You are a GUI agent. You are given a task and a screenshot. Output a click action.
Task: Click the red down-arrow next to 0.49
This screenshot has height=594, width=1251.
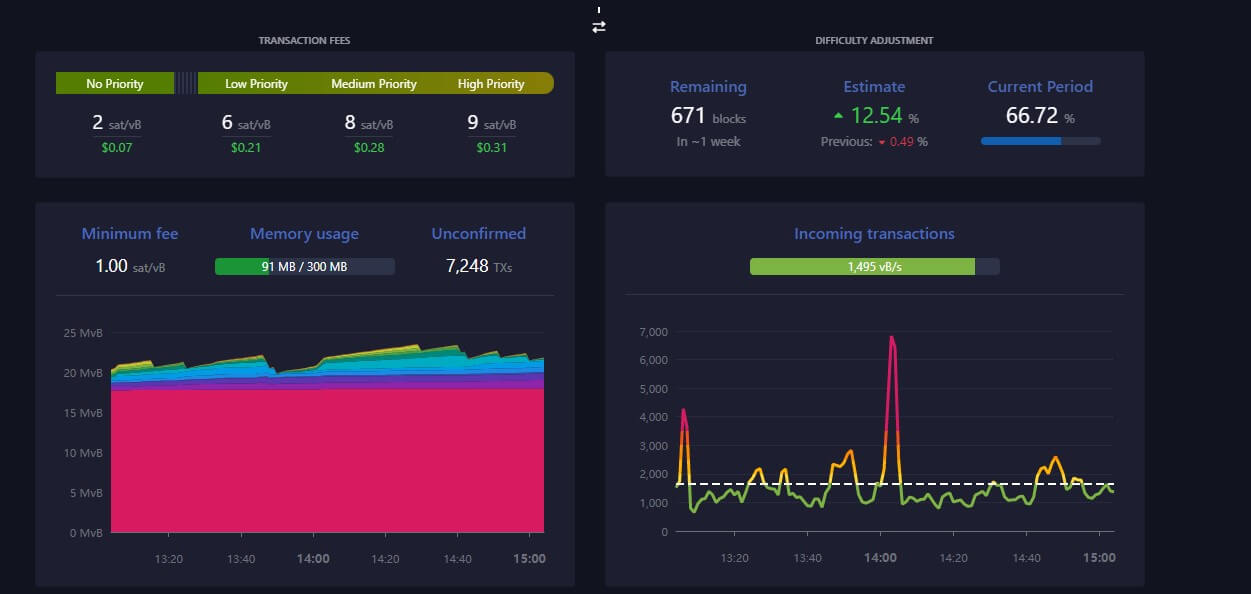pos(881,142)
